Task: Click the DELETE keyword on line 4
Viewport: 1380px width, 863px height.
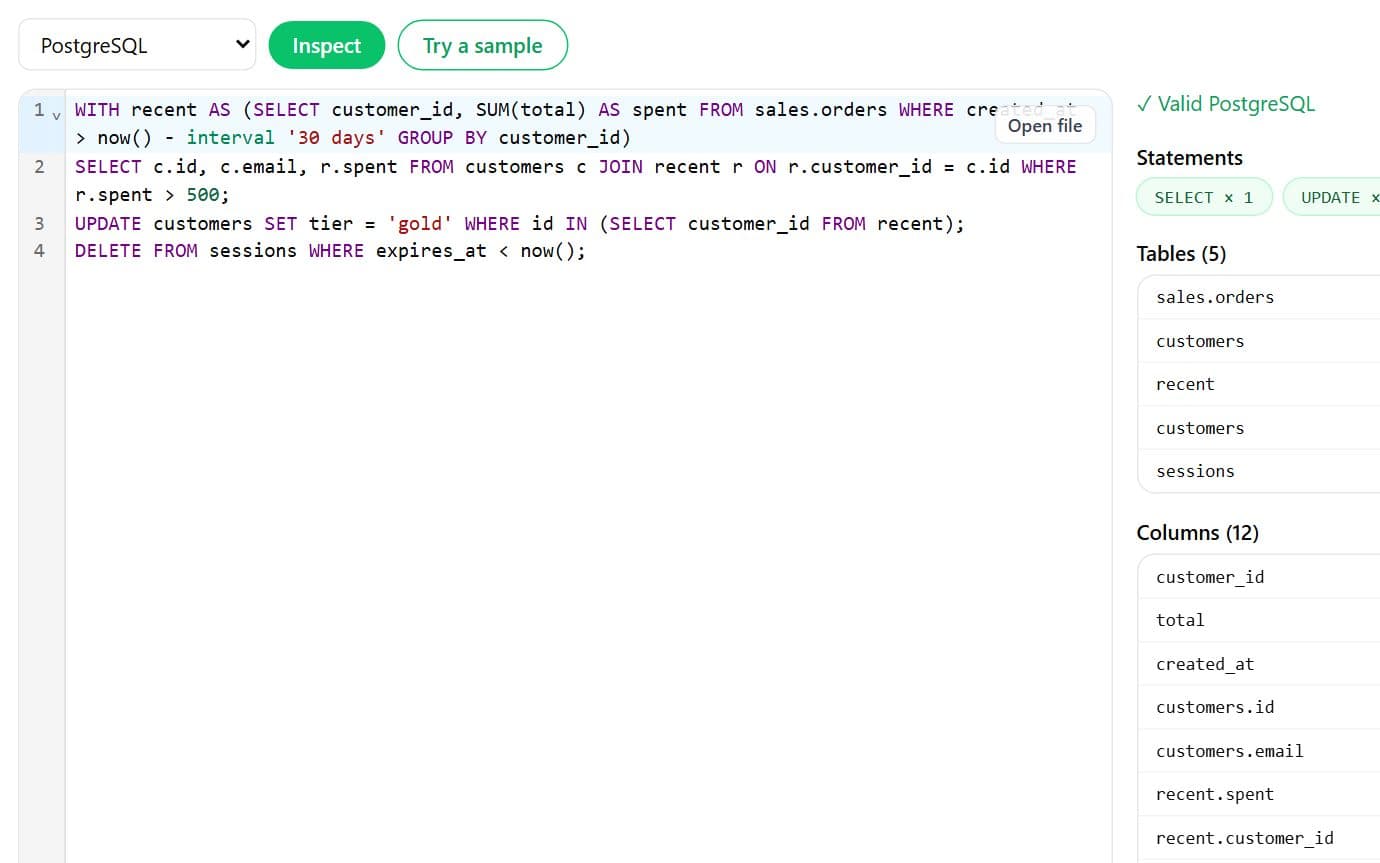Action: 108,251
